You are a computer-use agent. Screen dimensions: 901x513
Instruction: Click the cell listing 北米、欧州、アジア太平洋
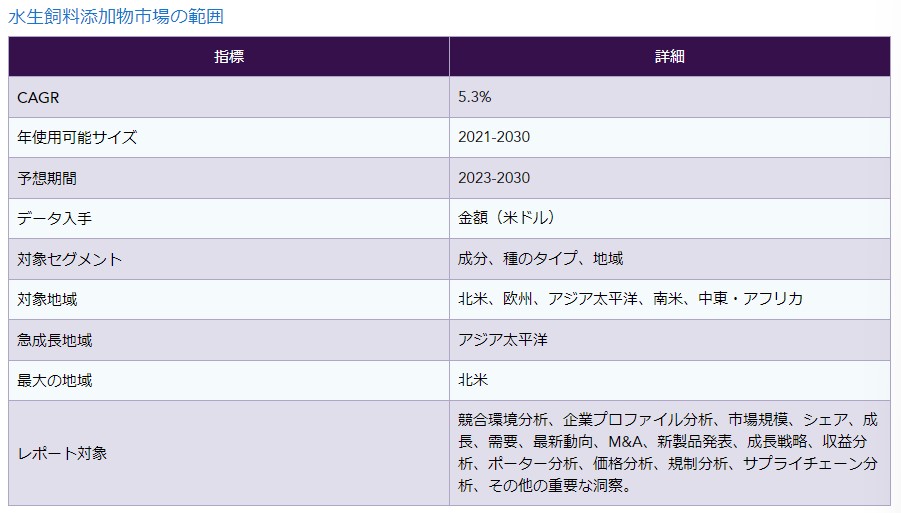670,299
